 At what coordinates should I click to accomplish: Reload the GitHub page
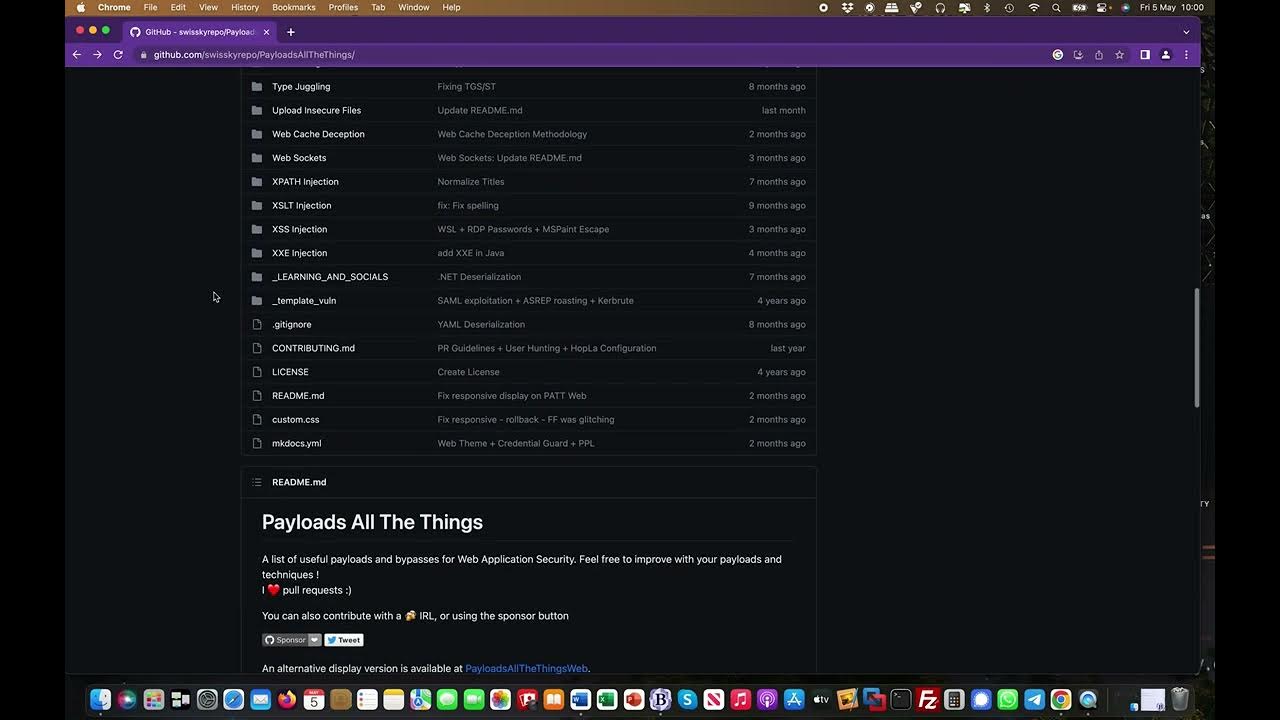coord(118,55)
